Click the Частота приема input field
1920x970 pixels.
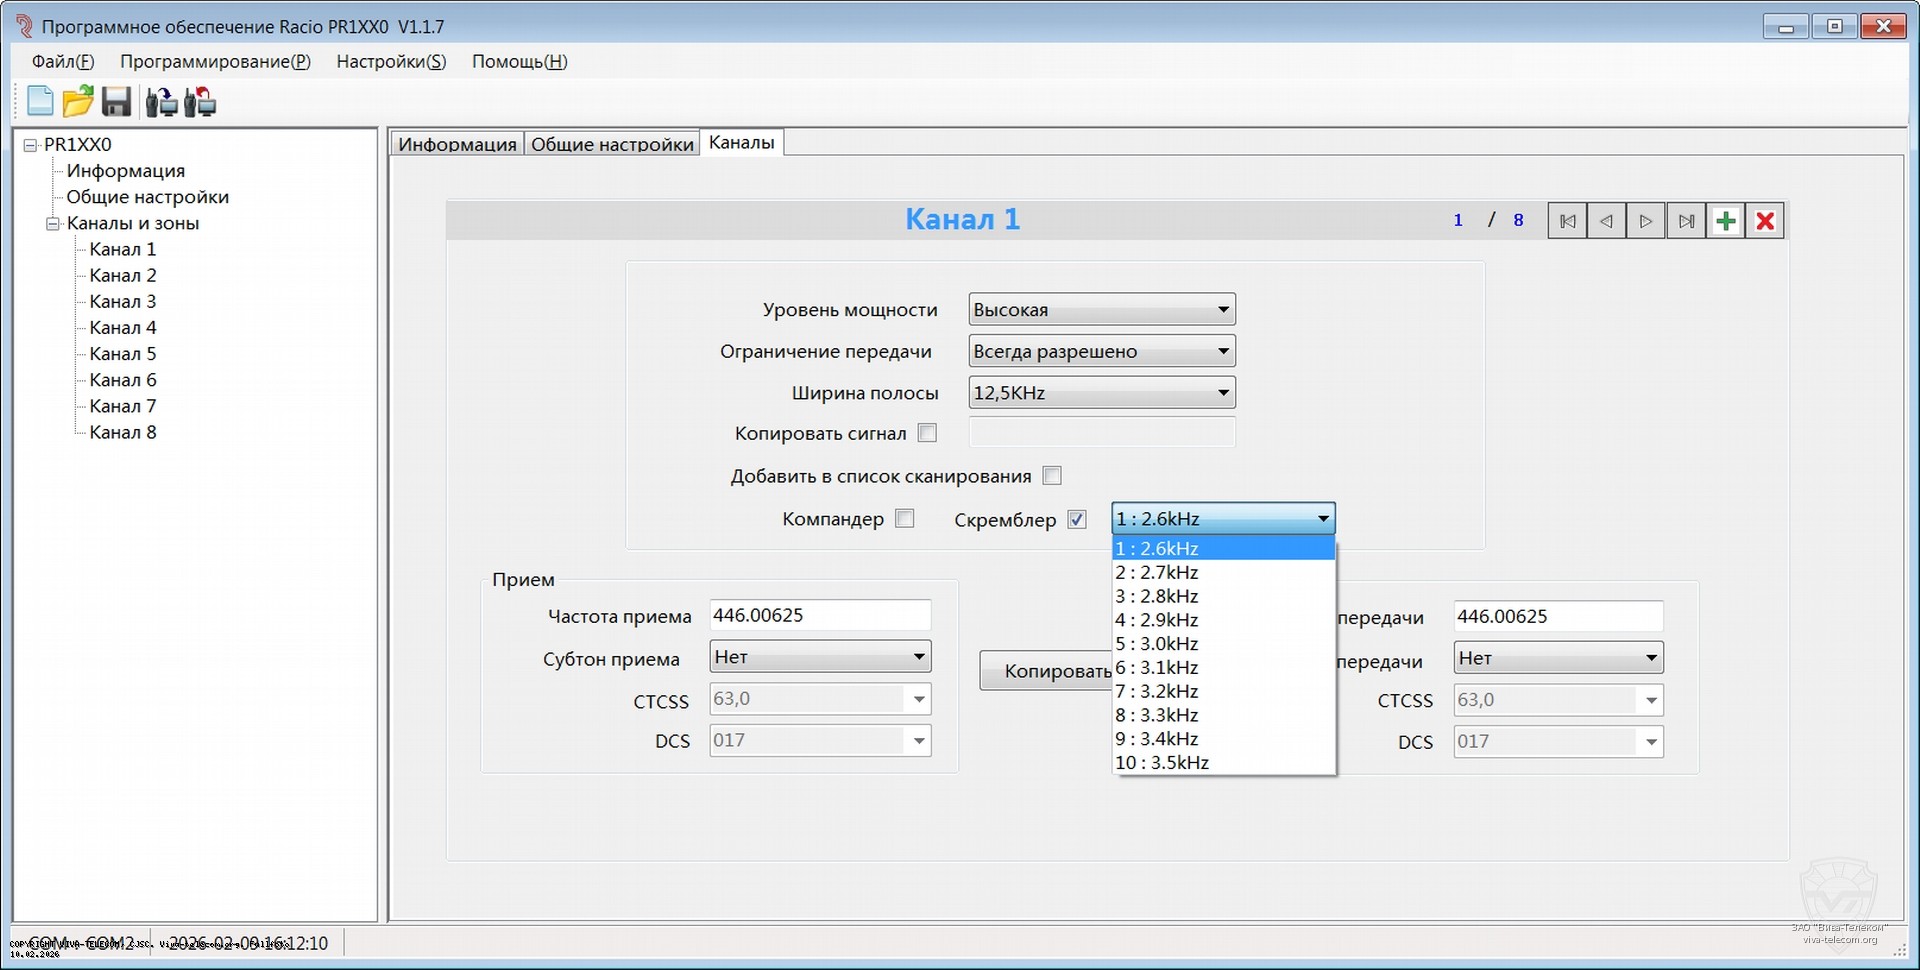pyautogui.click(x=819, y=616)
